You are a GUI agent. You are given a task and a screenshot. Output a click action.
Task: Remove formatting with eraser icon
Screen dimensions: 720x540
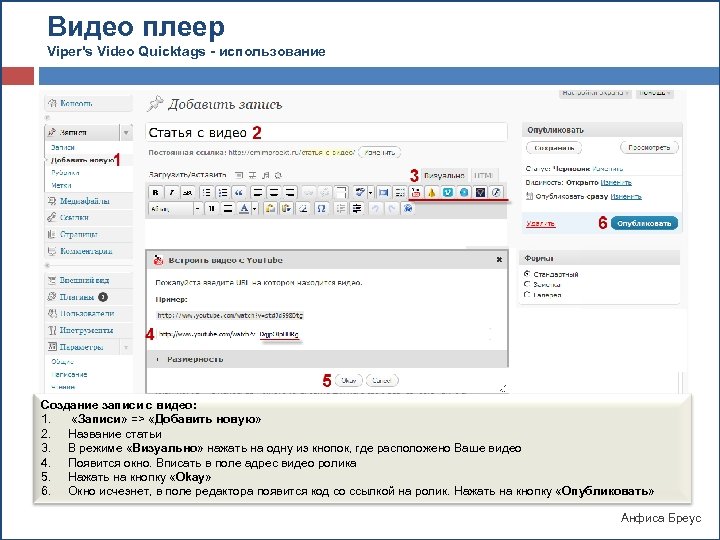303,209
